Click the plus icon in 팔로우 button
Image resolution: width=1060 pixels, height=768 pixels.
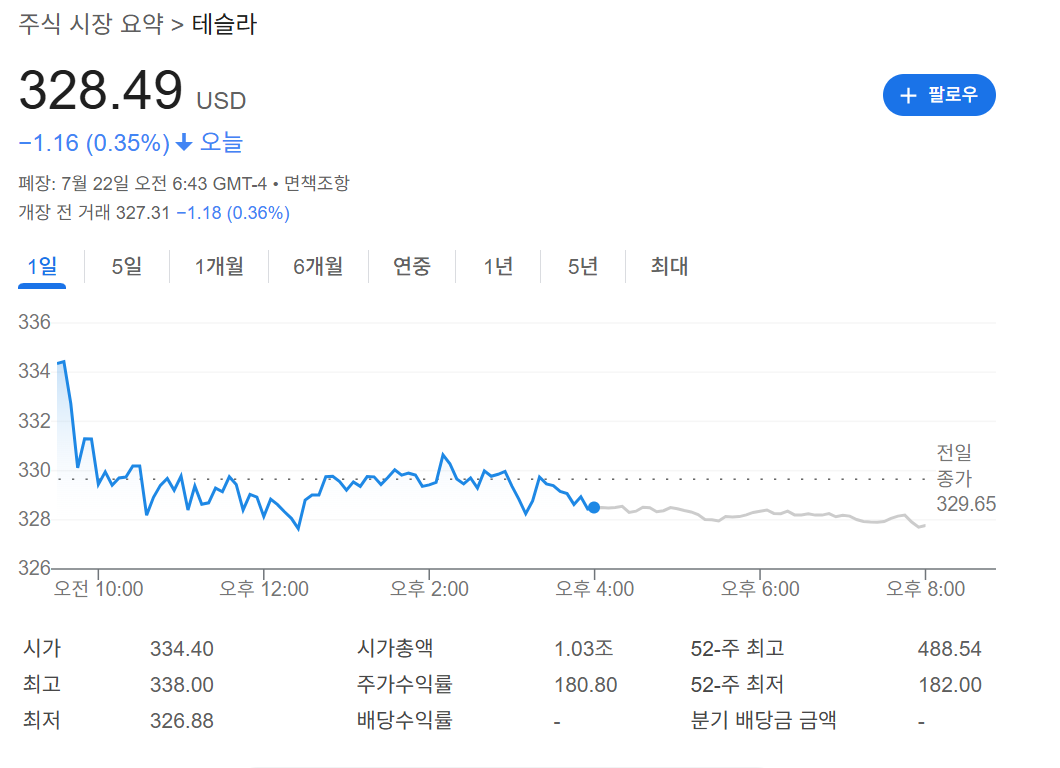(908, 95)
